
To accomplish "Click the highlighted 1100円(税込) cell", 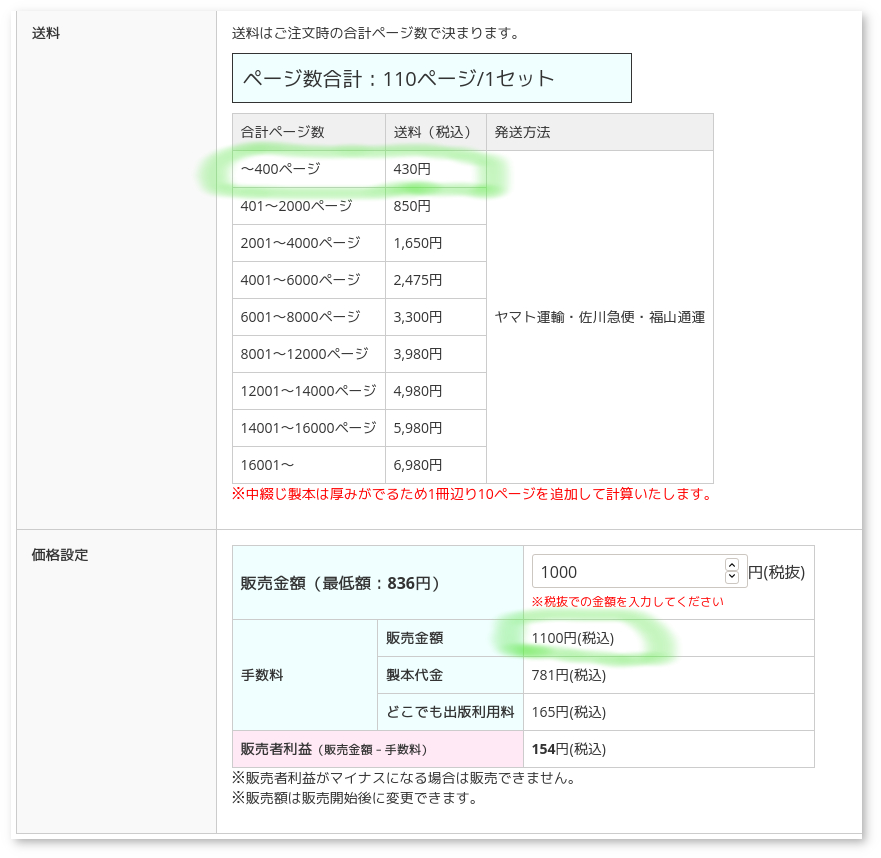I will (x=560, y=638).
